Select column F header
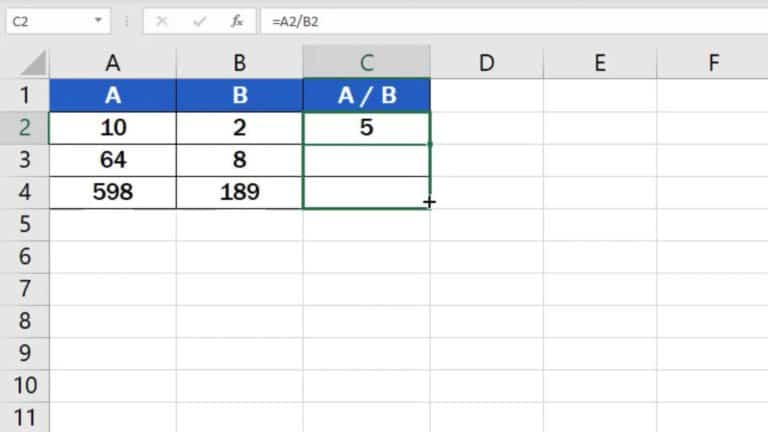Viewport: 768px width, 432px height. tap(713, 63)
